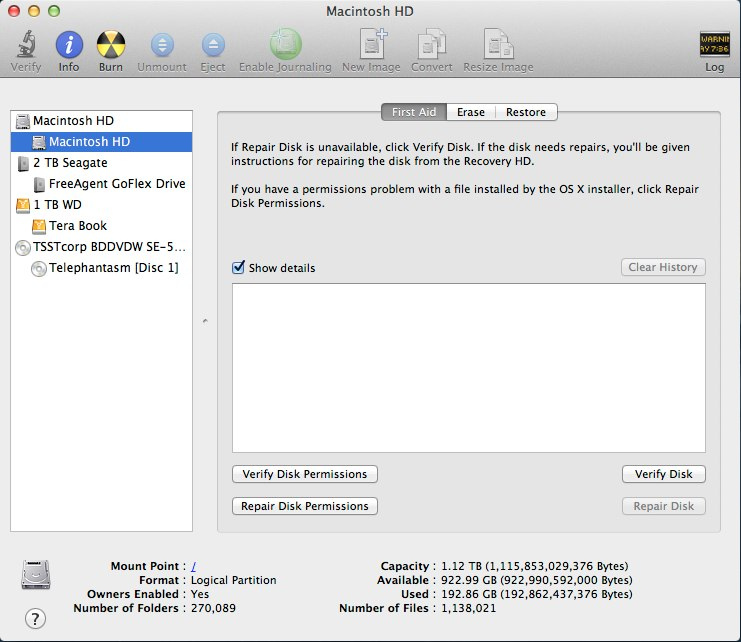Click the Verify microscope icon in toolbar
The width and height of the screenshot is (741, 642).
pos(26,44)
